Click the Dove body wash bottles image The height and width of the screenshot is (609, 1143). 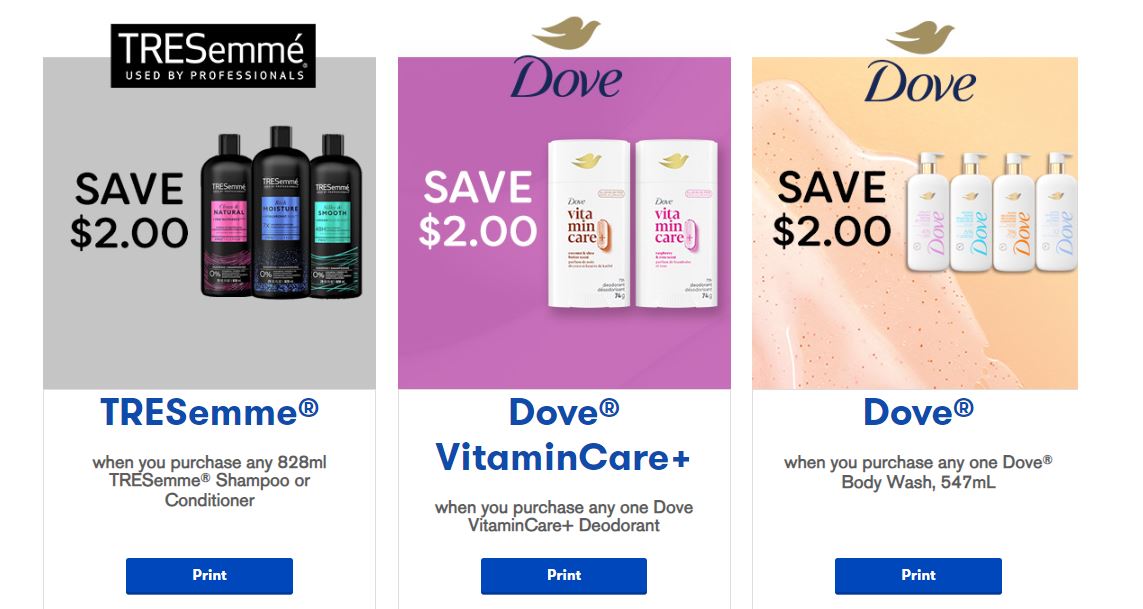tap(991, 212)
